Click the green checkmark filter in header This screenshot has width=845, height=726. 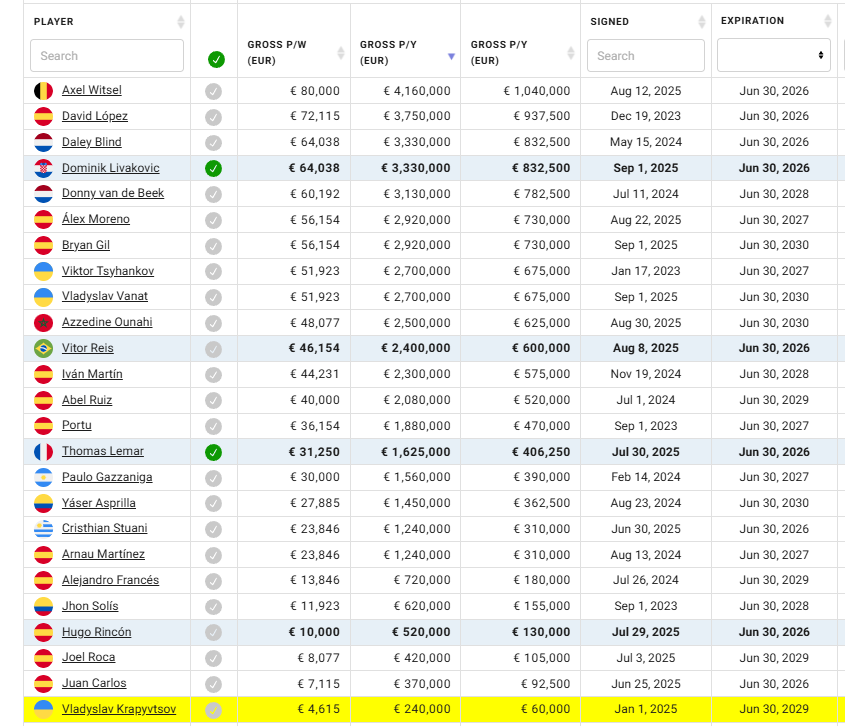[x=216, y=59]
